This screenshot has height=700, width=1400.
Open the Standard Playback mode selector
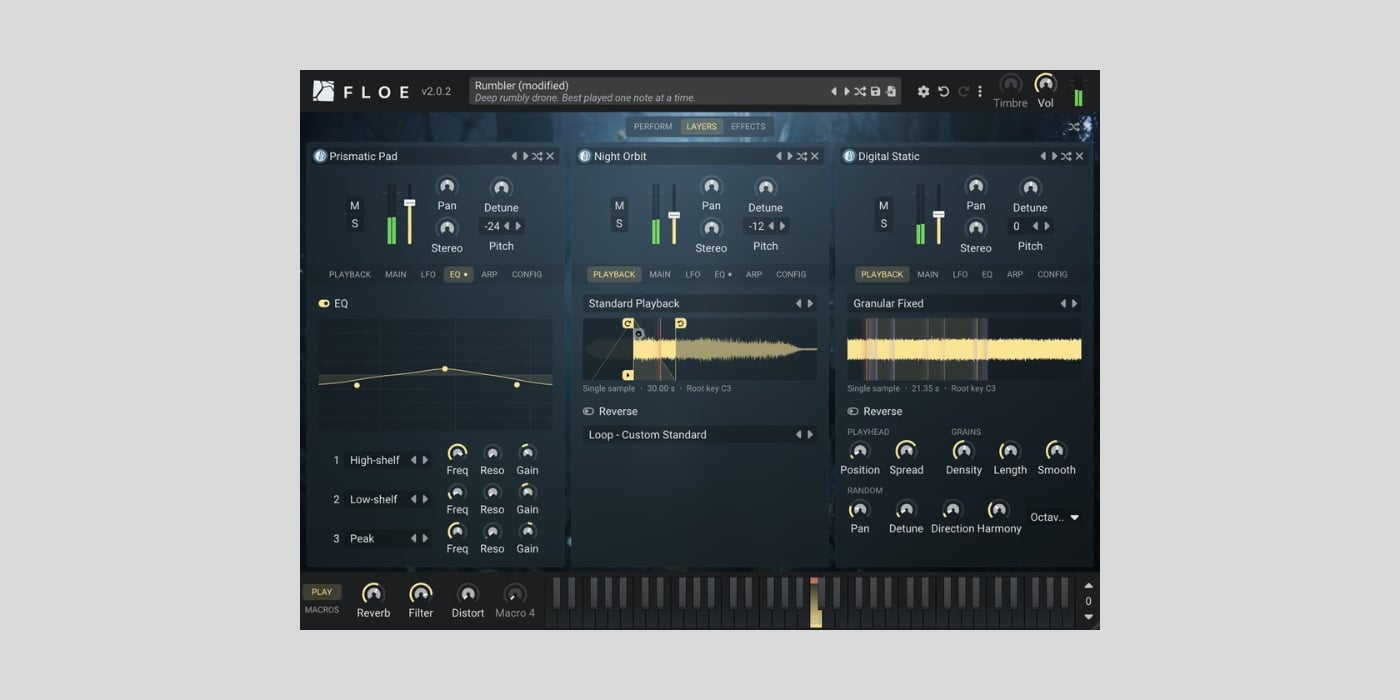coord(700,303)
